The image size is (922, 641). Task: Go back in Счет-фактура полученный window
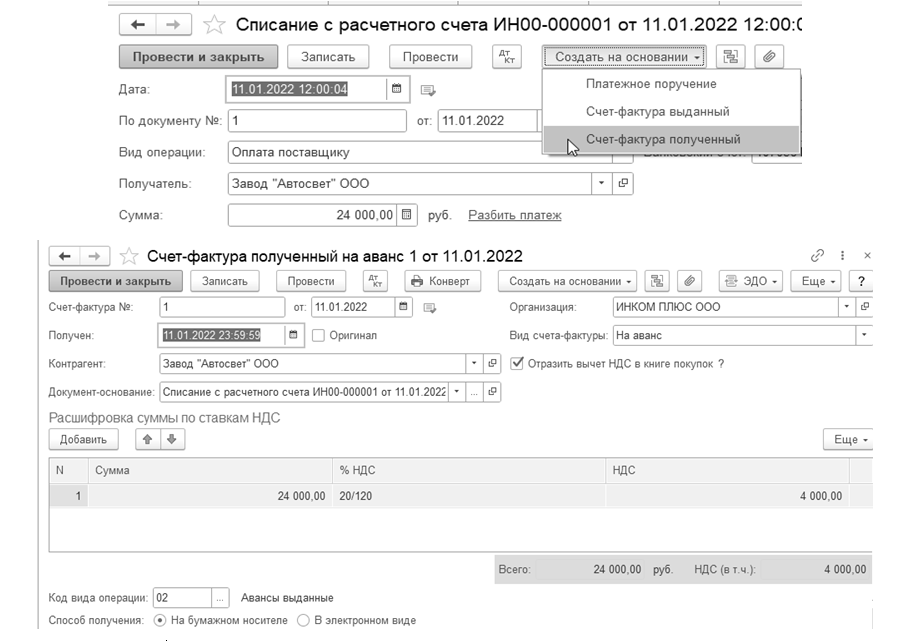[65, 256]
